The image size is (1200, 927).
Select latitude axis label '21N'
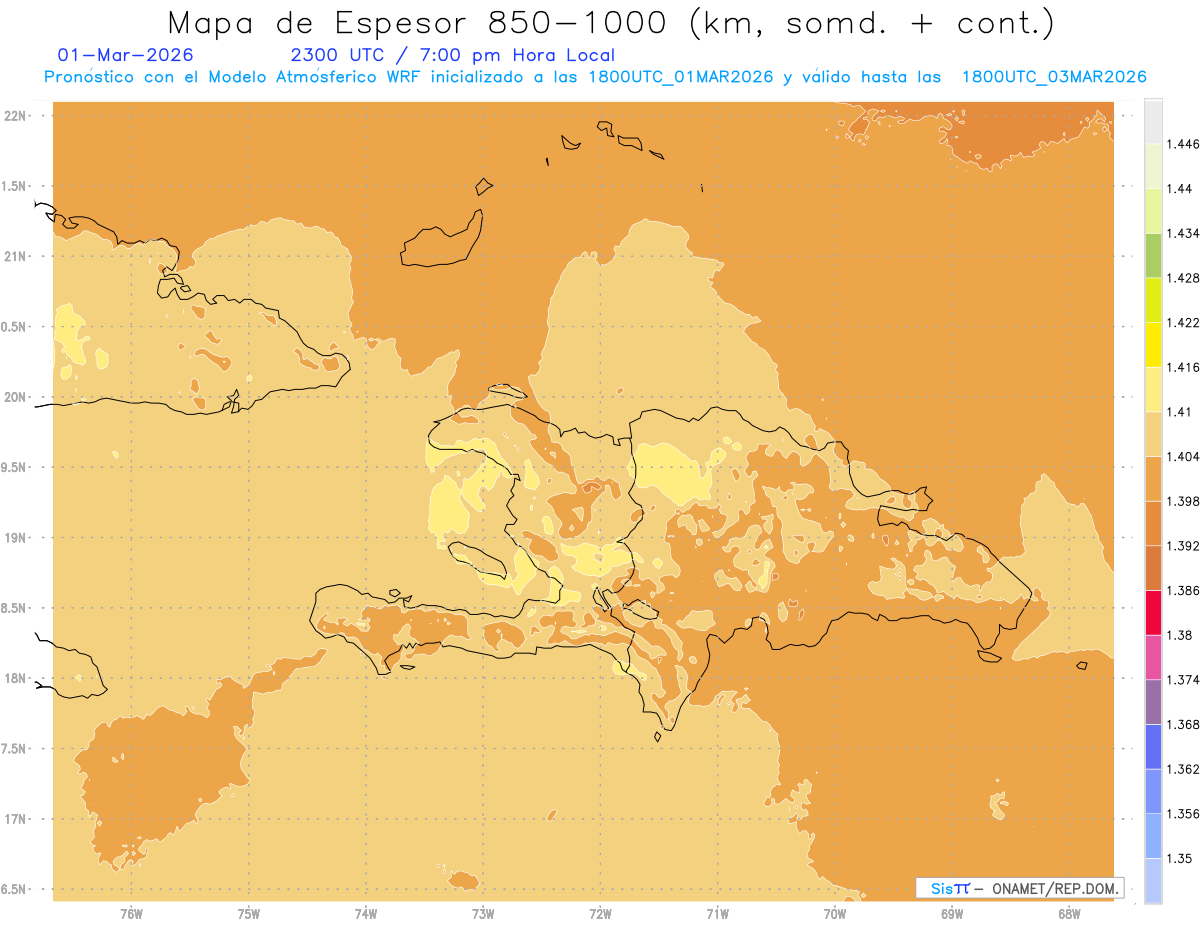tap(17, 256)
